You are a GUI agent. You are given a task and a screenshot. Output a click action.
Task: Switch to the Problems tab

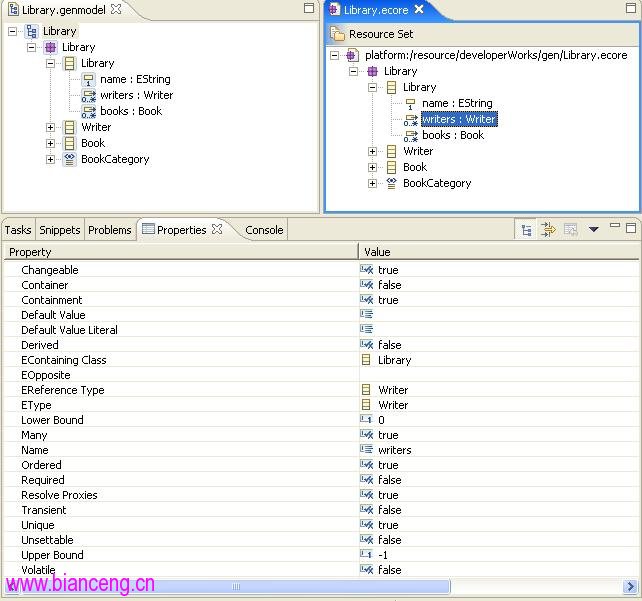tap(110, 230)
